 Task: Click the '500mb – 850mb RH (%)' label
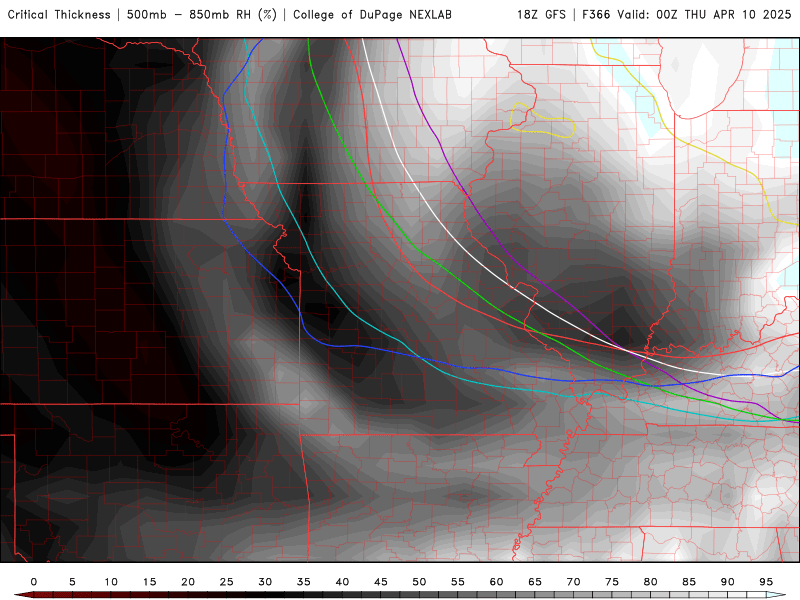point(202,15)
